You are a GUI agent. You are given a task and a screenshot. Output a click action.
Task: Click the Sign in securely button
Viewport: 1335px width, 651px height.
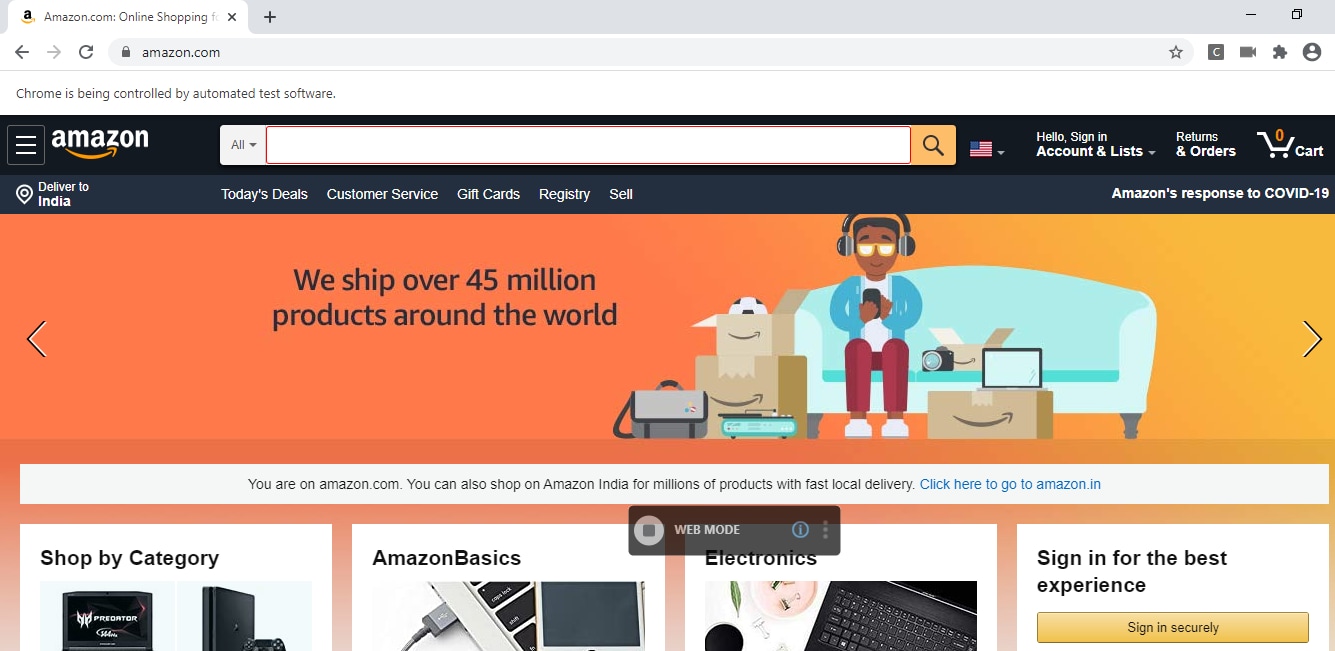pos(1173,627)
